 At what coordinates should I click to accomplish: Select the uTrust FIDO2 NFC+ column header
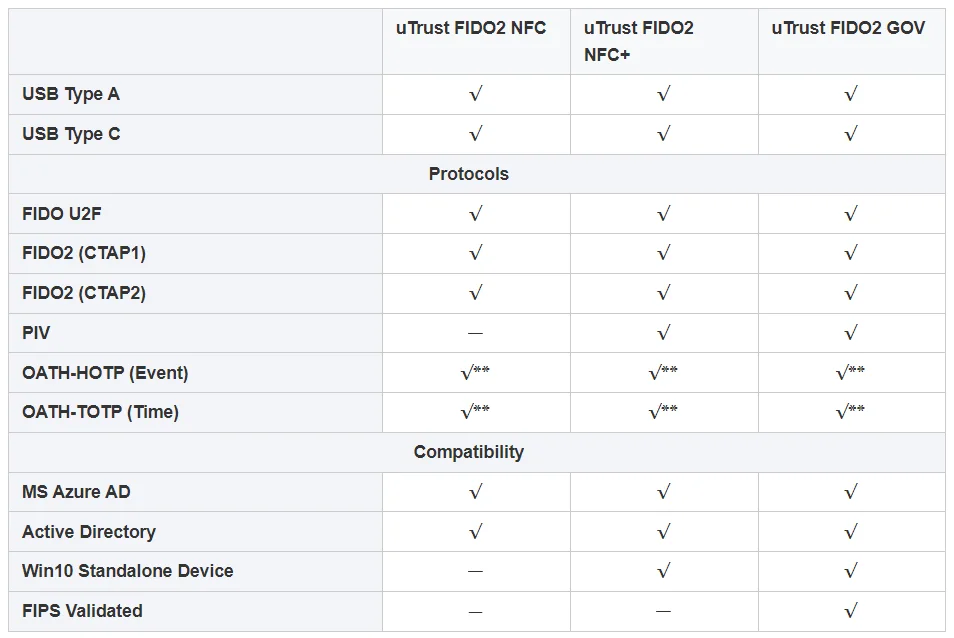[638, 41]
